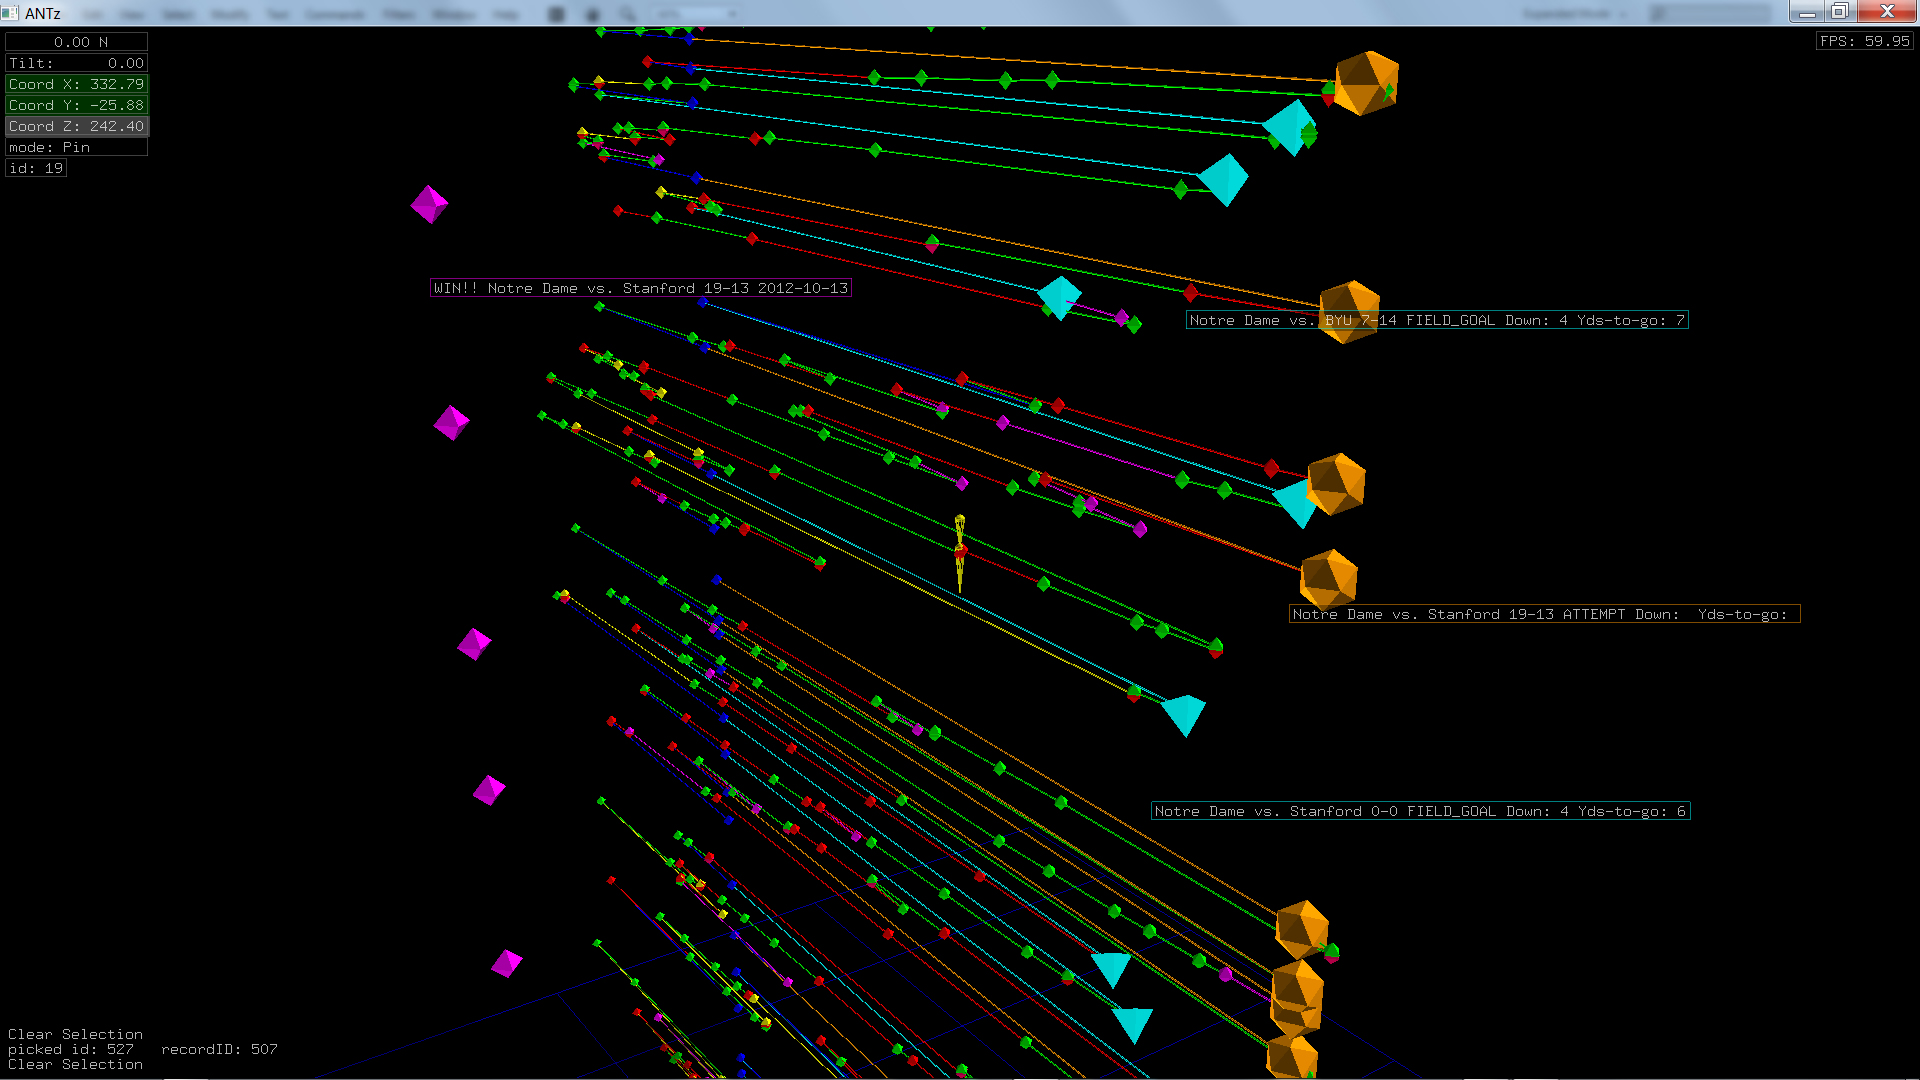Screen dimensions: 1920x1080
Task: Click orange icosahedron above Stanford ATTEMPT label
Action: click(1328, 577)
